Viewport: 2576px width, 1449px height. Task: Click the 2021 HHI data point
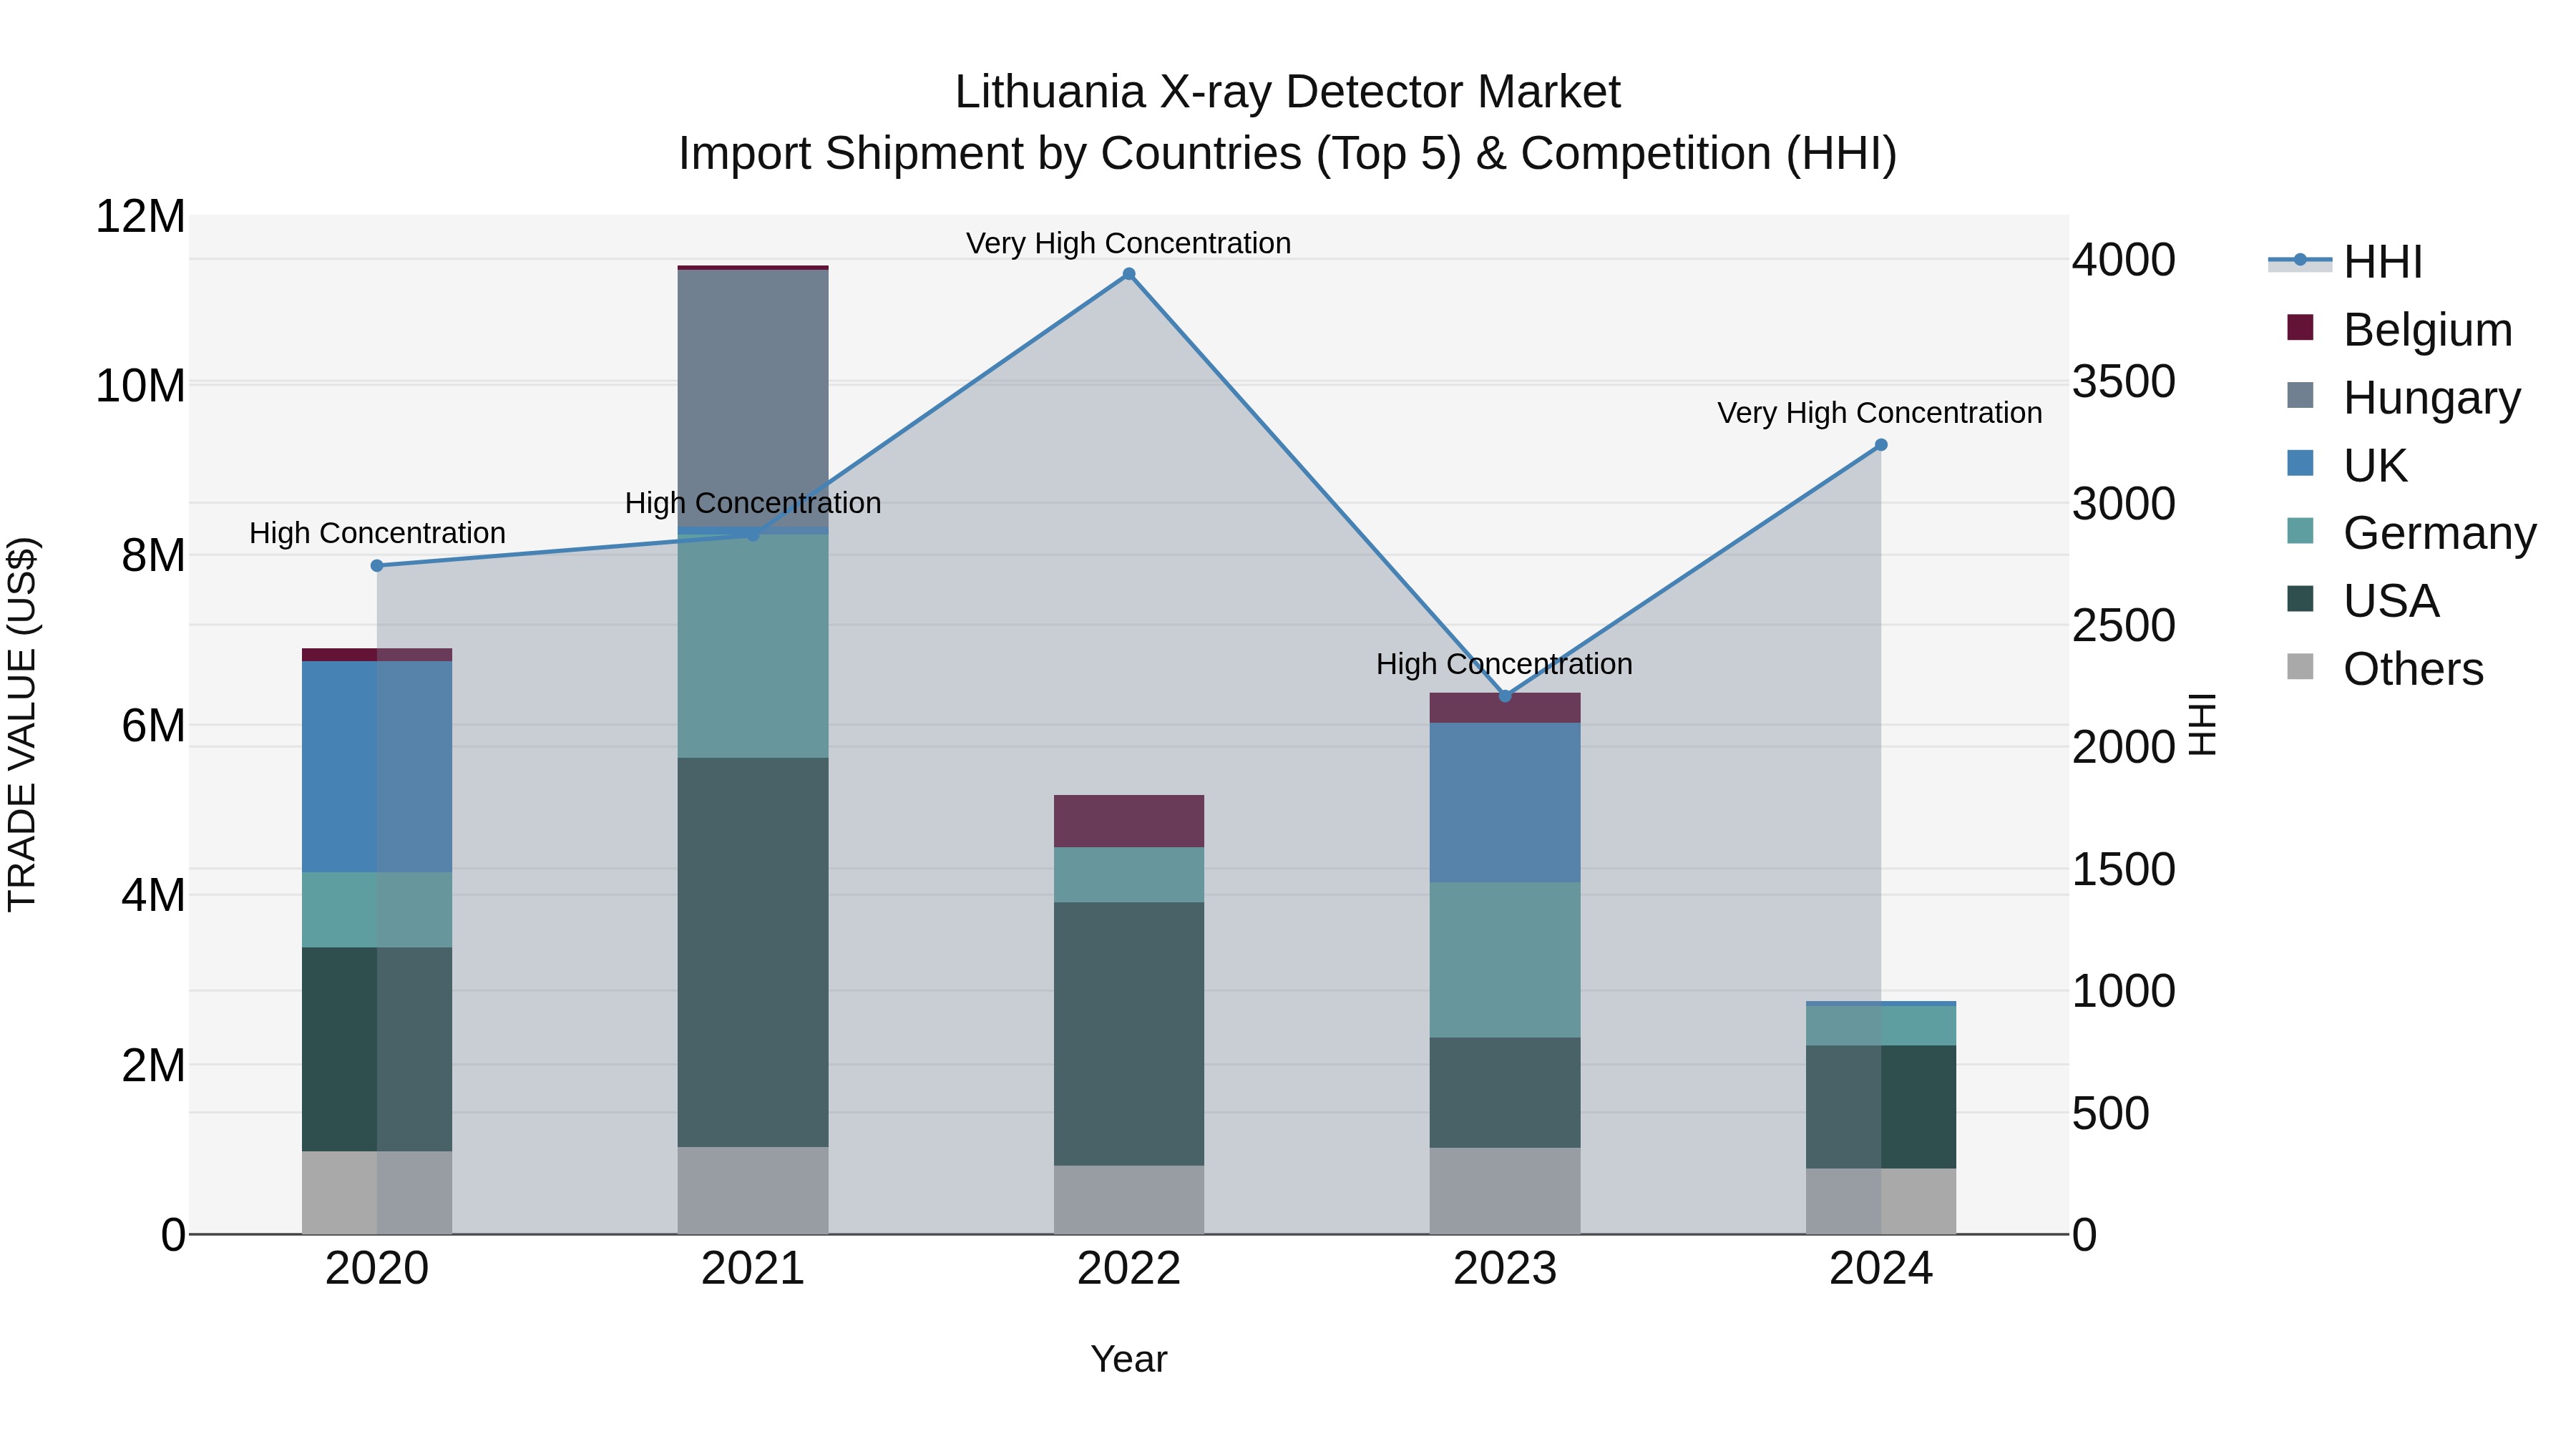753,535
